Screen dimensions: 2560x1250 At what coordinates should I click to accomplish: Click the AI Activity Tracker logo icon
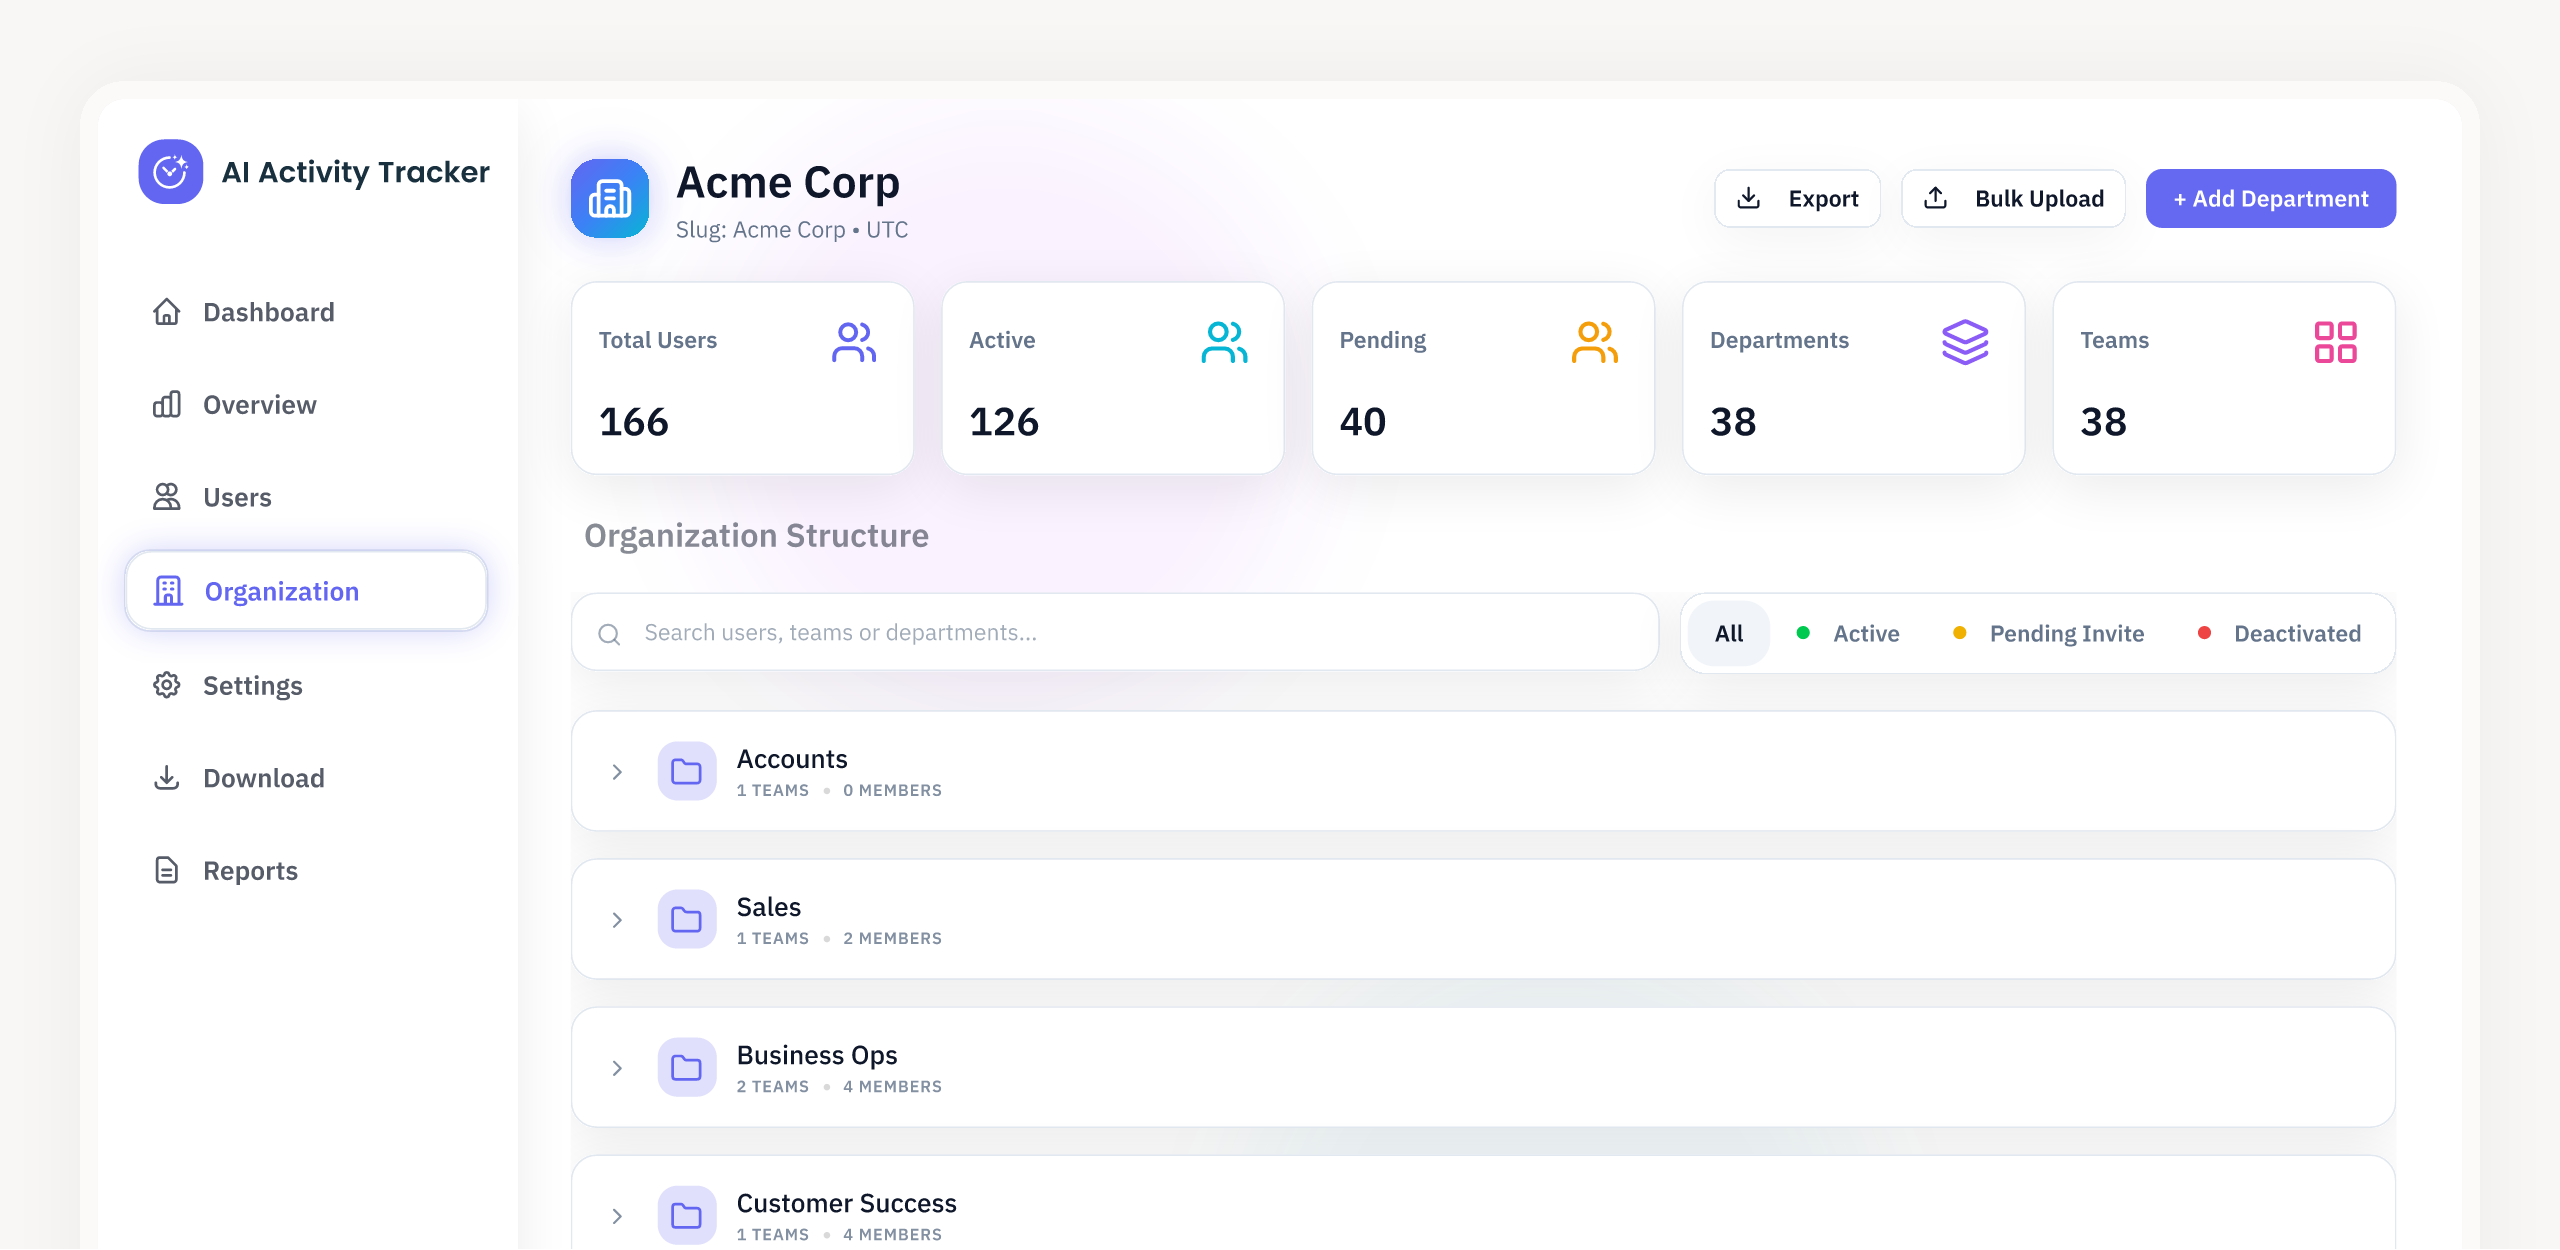pyautogui.click(x=170, y=171)
